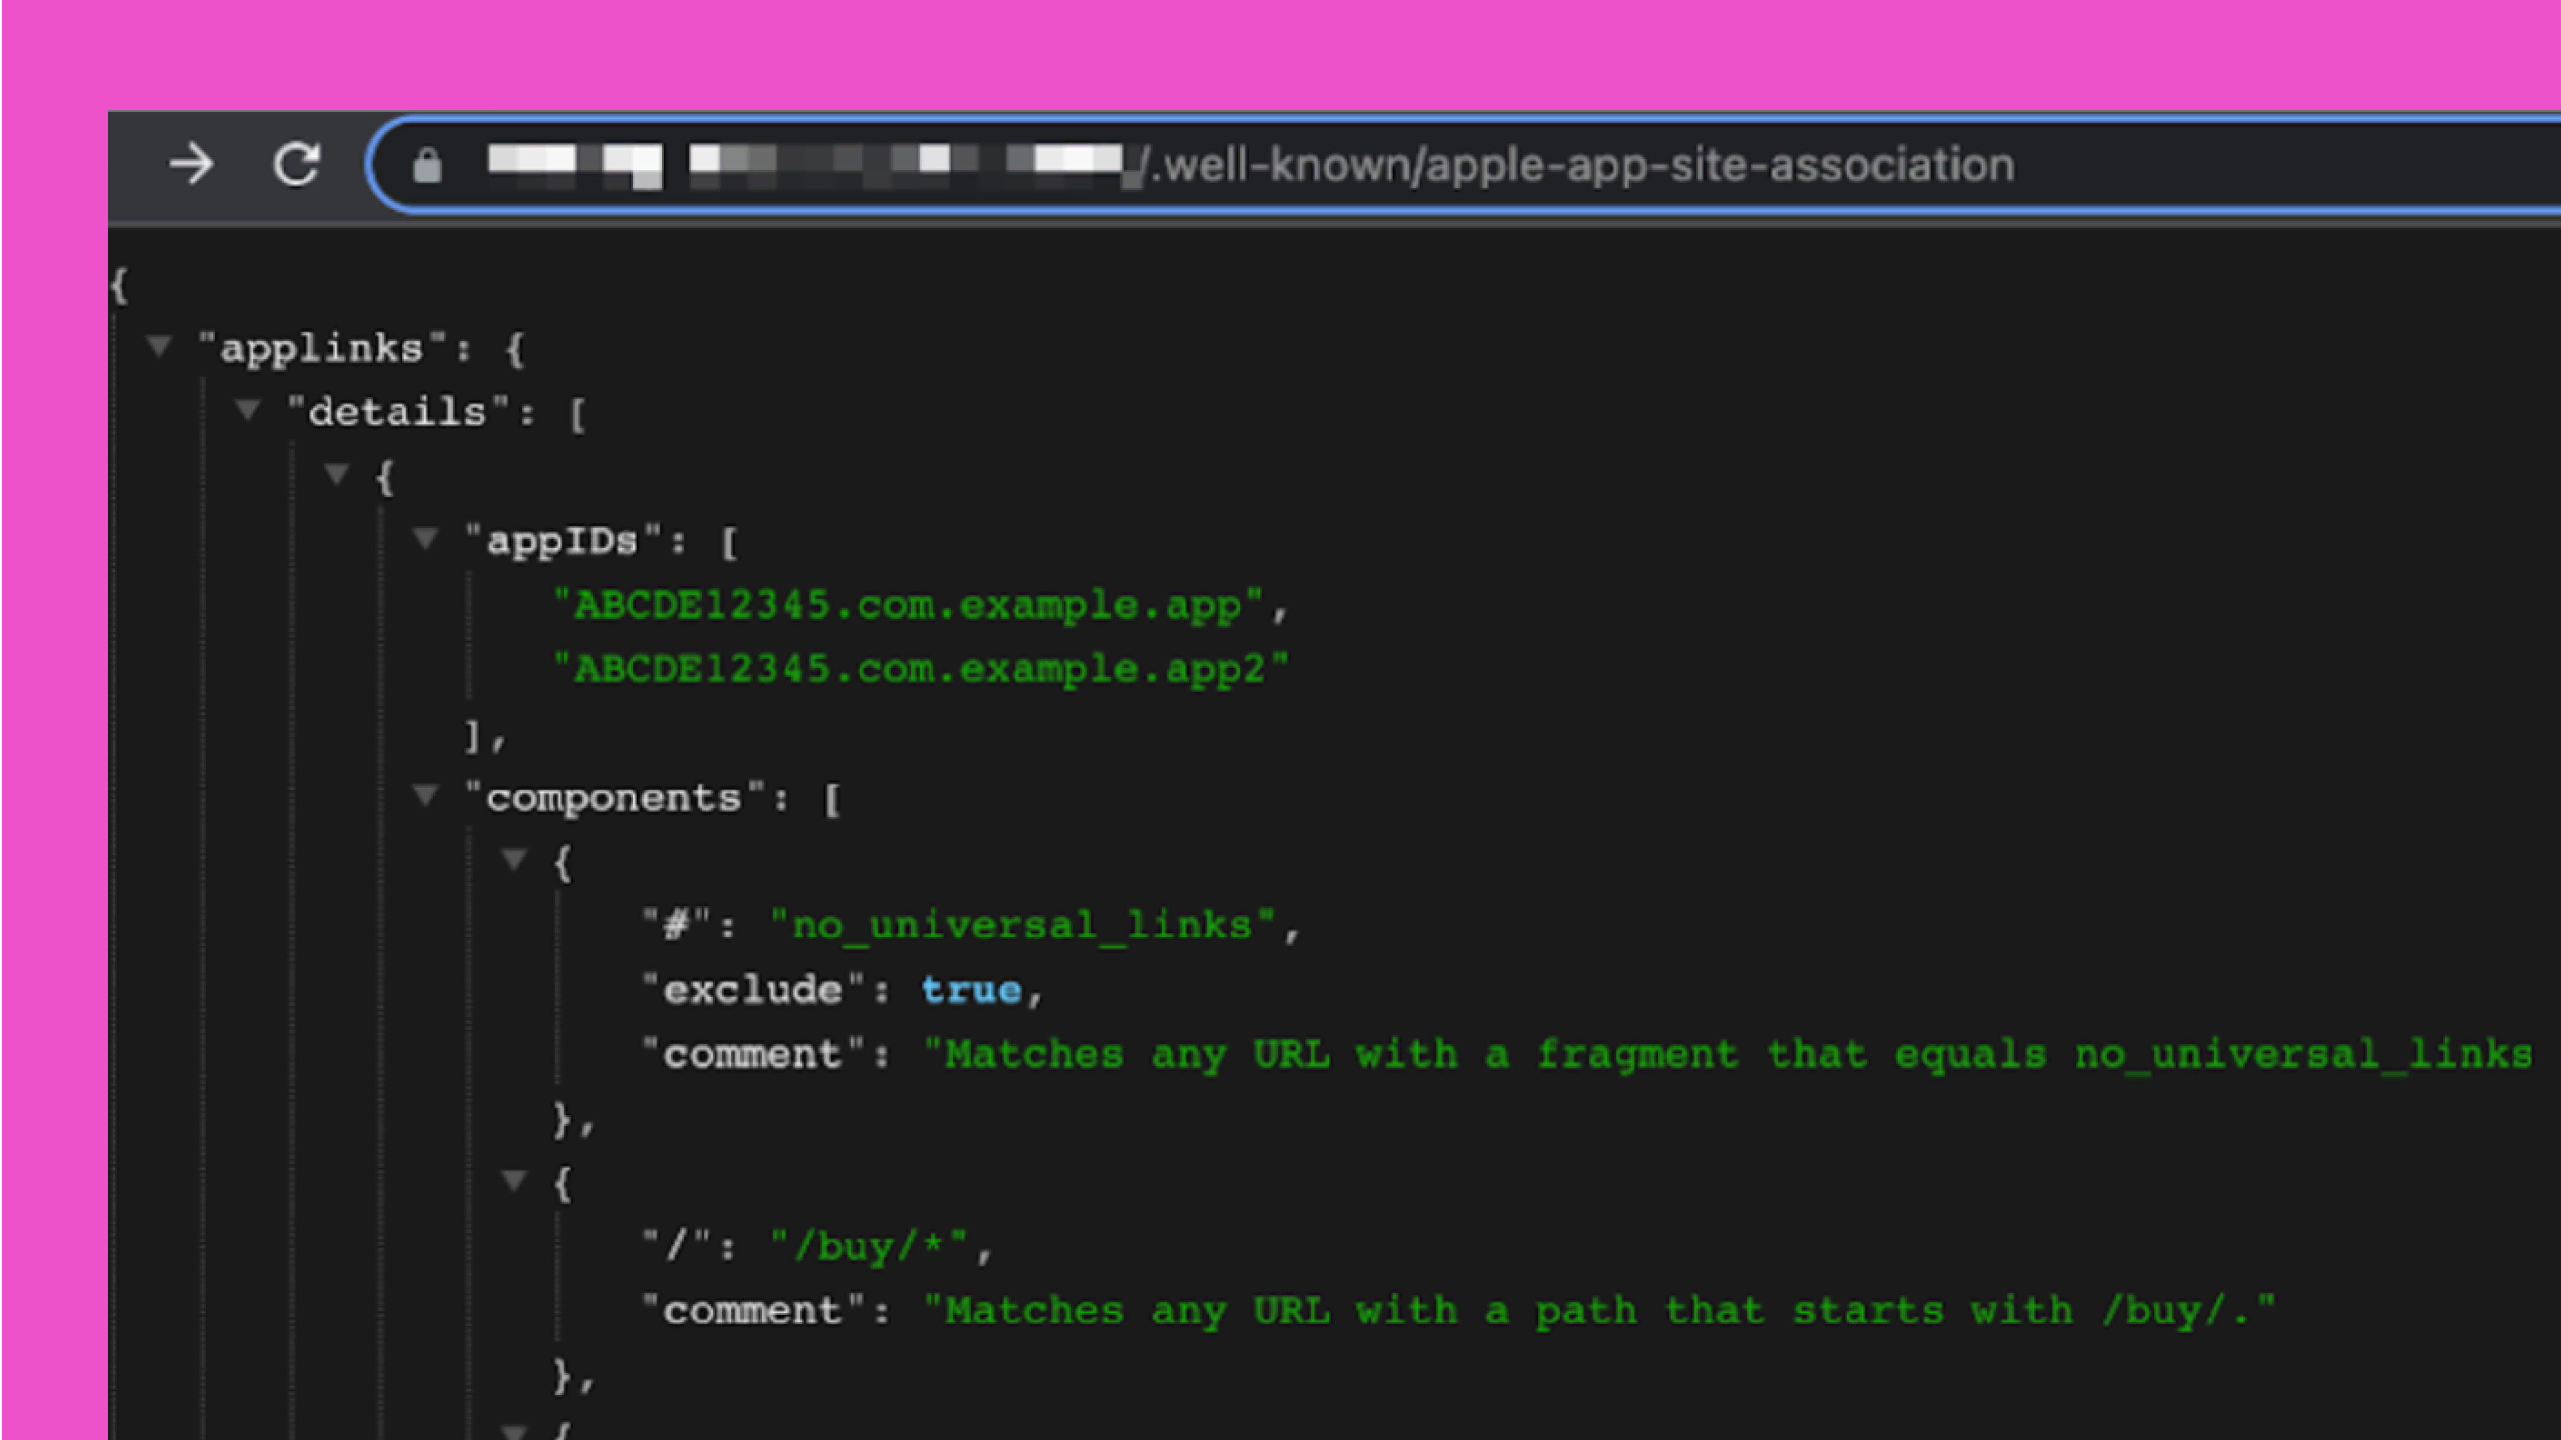Click the padlock site security icon
The image size is (2561, 1440).
point(427,165)
